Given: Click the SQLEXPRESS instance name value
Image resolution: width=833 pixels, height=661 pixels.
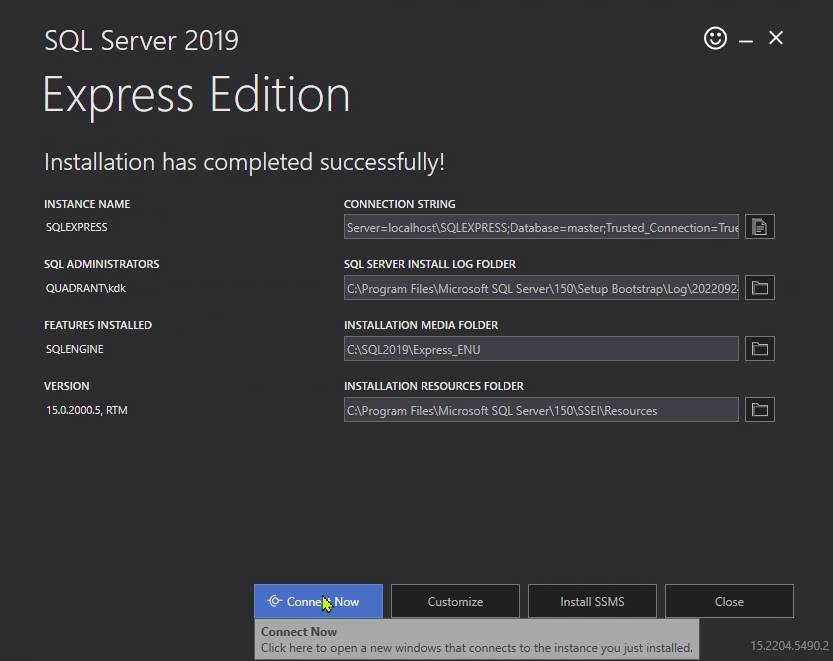Looking at the screenshot, I should [x=76, y=227].
